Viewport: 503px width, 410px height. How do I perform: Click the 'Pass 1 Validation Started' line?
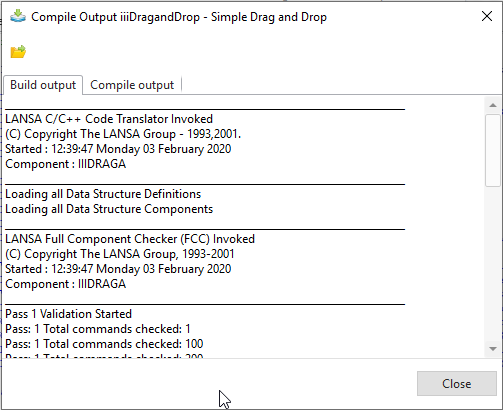tap(69, 314)
